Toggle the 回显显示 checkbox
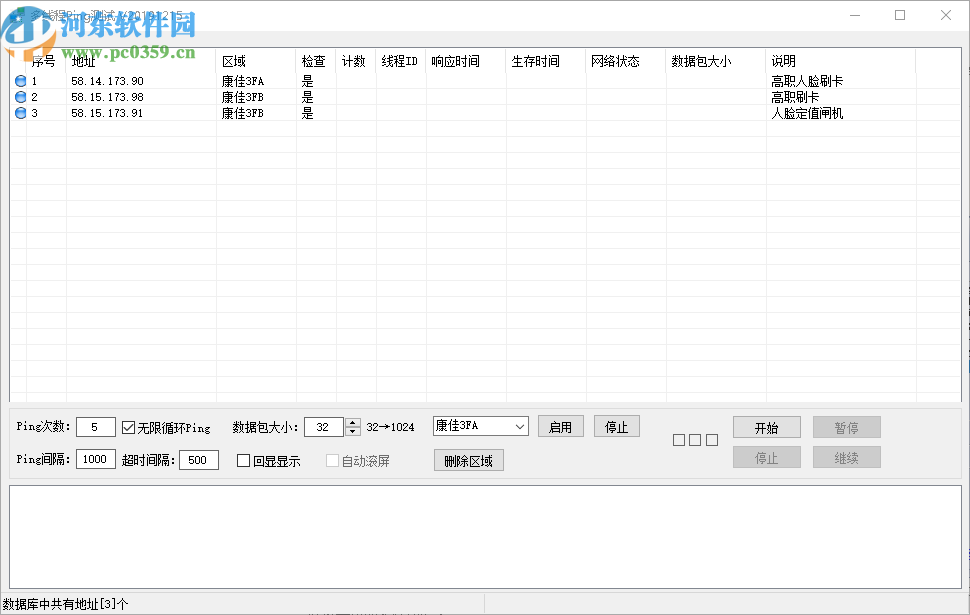970x615 pixels. [x=242, y=460]
